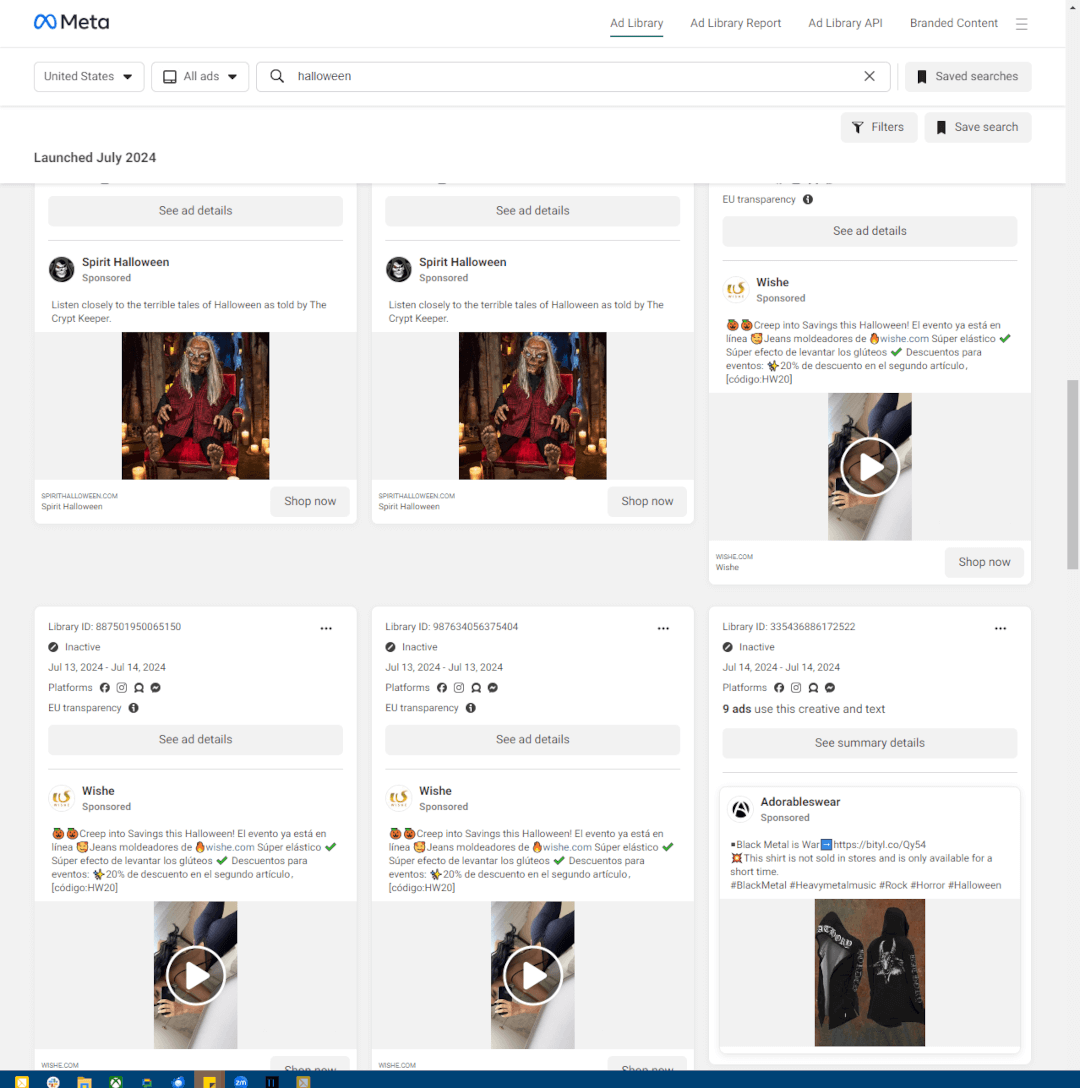Click Facebook platform icon in ad 335436886172522
1080x1088 pixels.
pyautogui.click(x=779, y=688)
